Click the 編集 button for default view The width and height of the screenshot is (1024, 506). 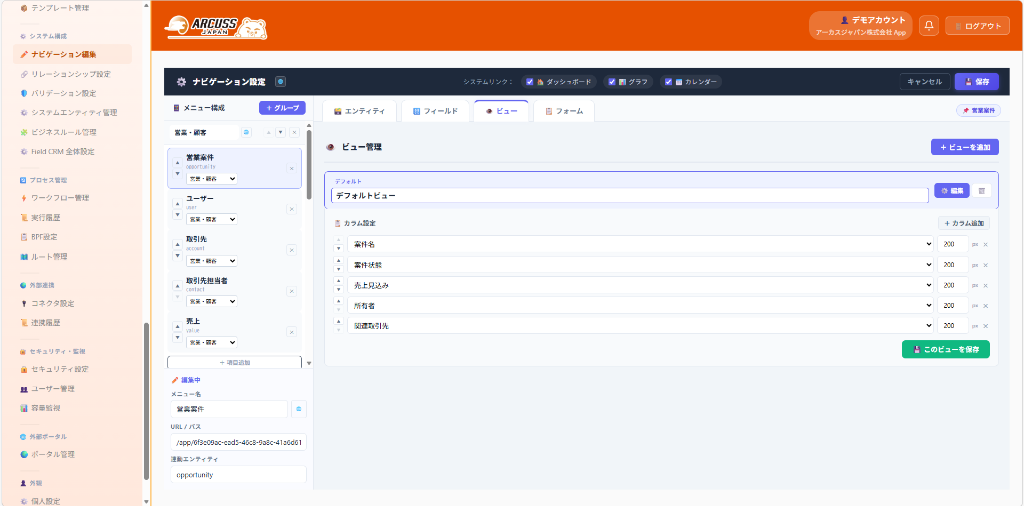pos(952,190)
